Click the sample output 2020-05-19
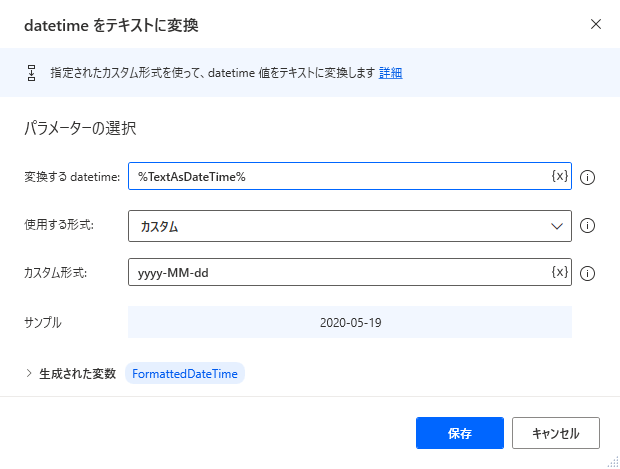620x469 pixels. tap(350, 322)
